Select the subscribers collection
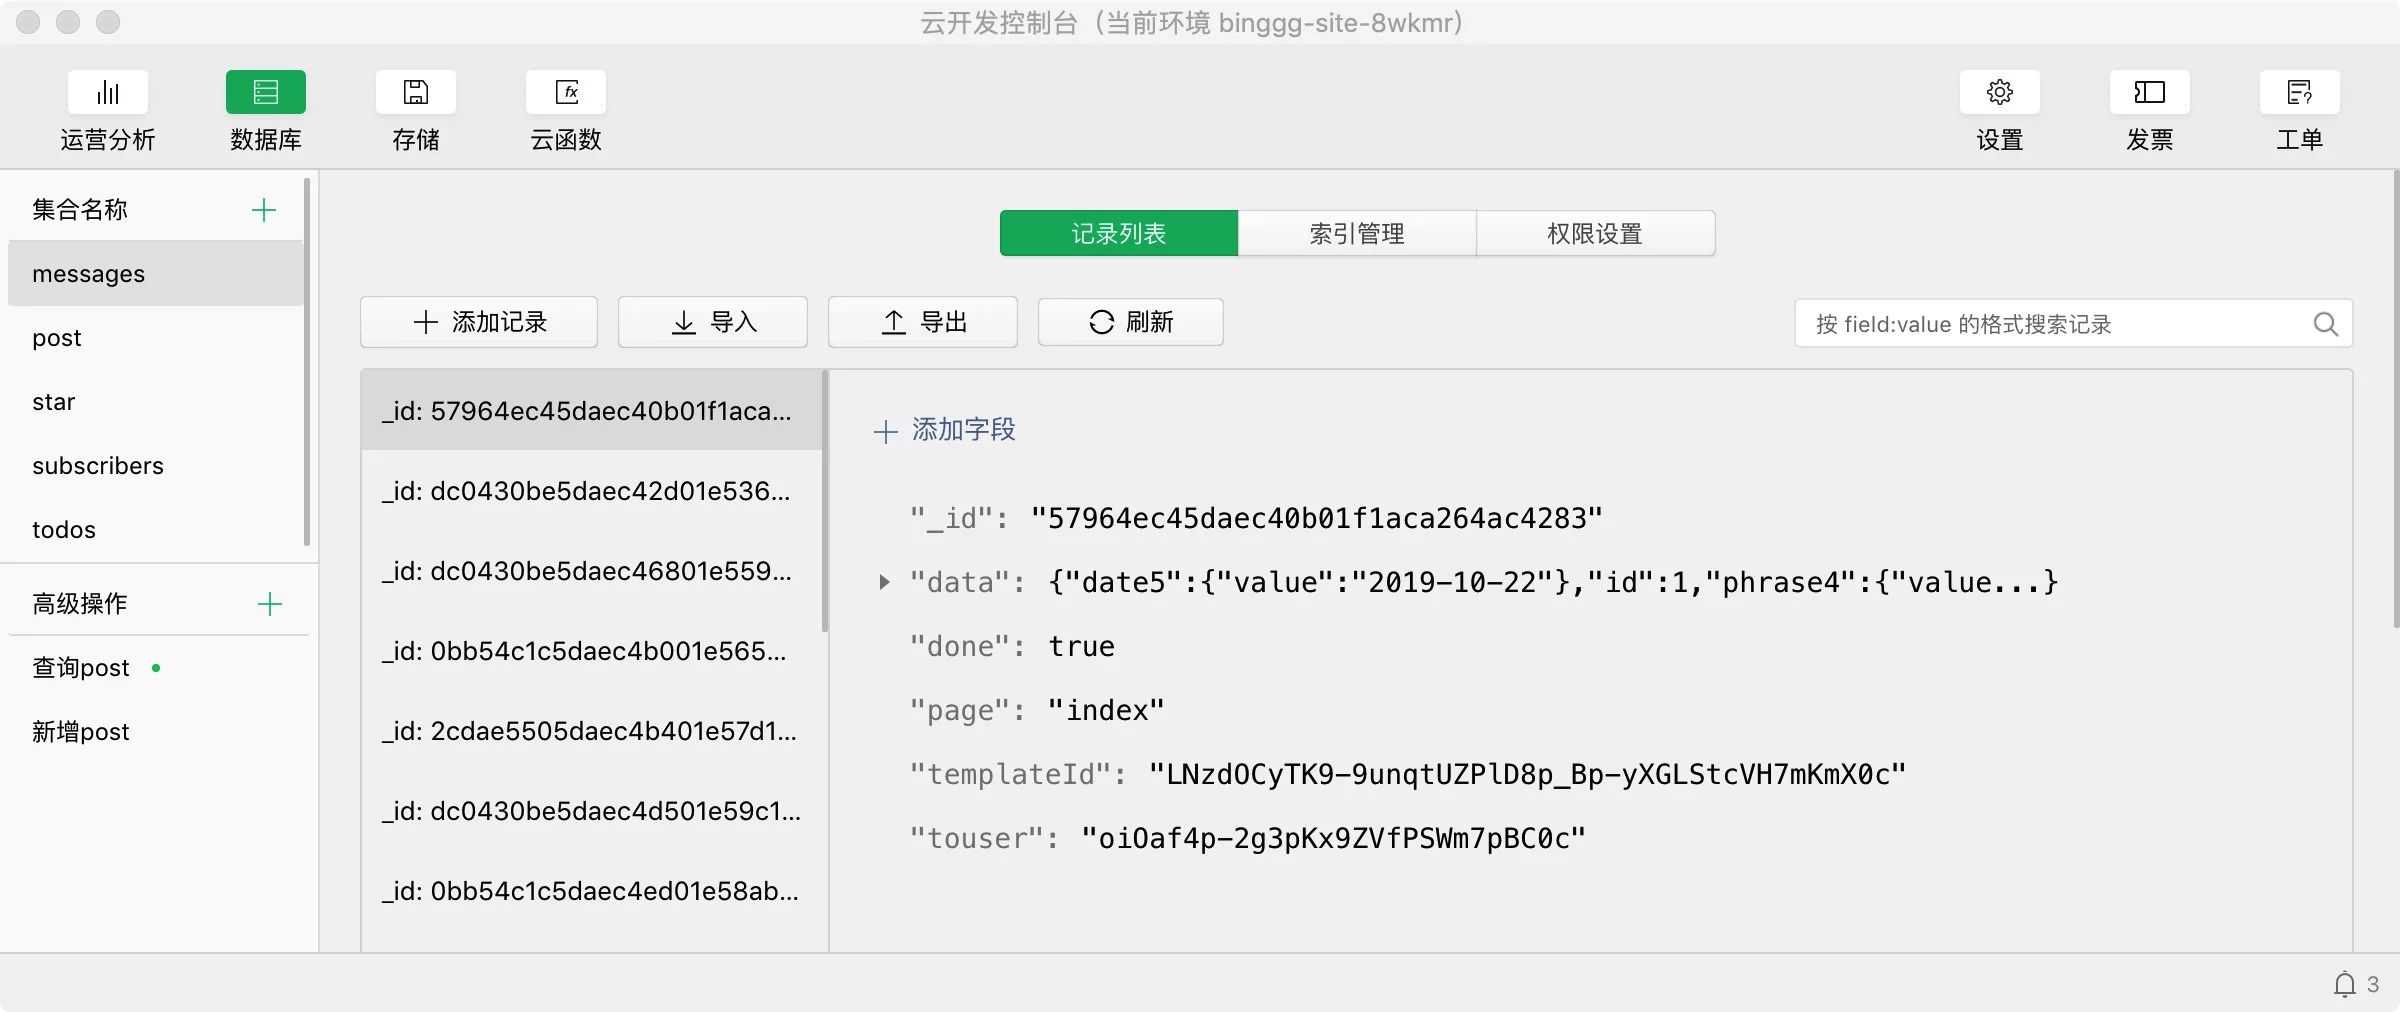This screenshot has height=1012, width=2400. 156,466
